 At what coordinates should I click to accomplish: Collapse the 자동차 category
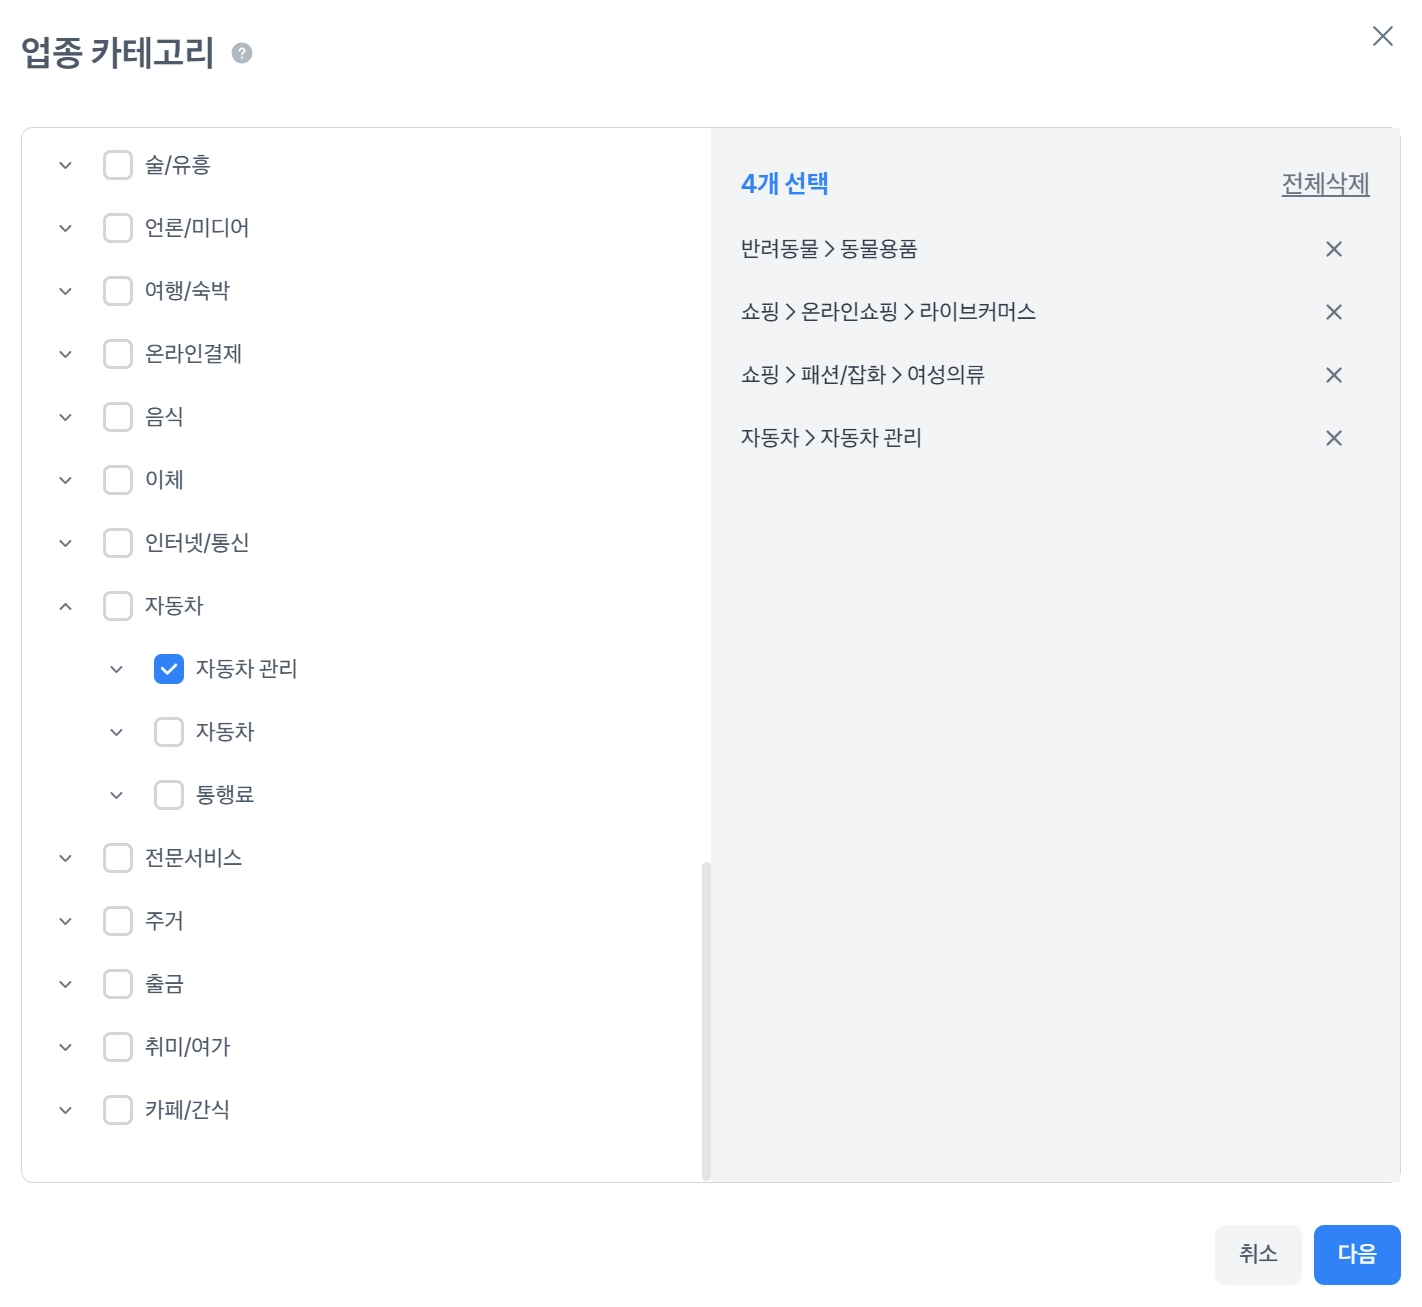[x=66, y=606]
